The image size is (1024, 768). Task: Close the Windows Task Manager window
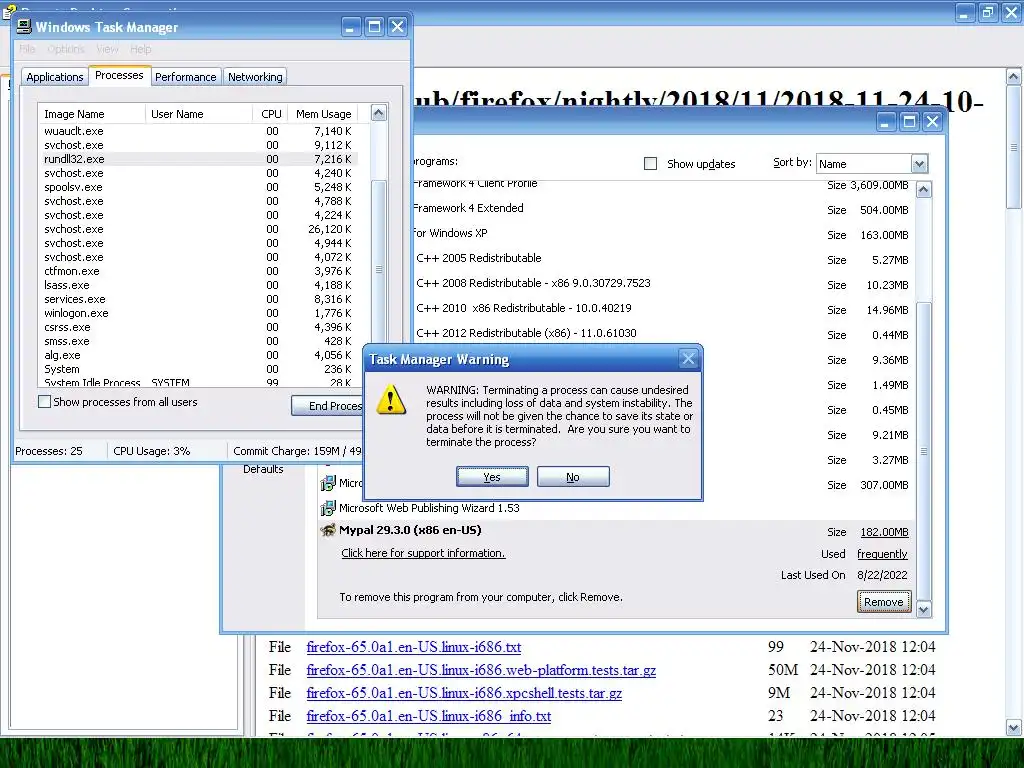[x=397, y=27]
